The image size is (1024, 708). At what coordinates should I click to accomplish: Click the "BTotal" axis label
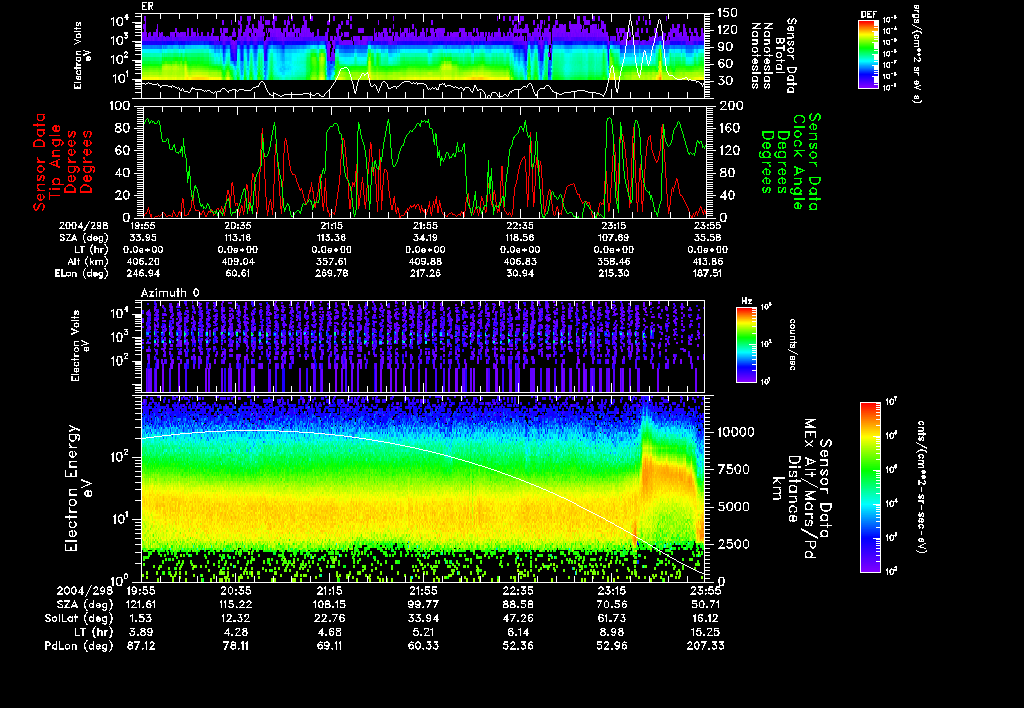click(x=780, y=55)
